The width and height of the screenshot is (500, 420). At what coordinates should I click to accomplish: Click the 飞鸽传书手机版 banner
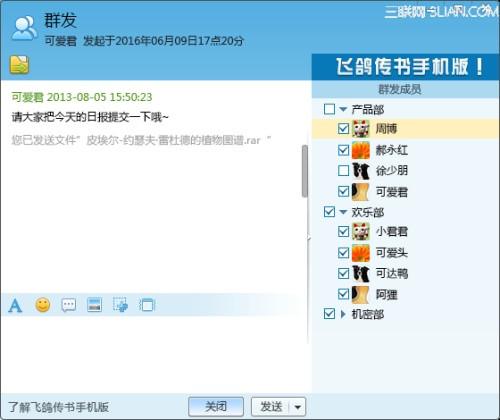click(405, 67)
